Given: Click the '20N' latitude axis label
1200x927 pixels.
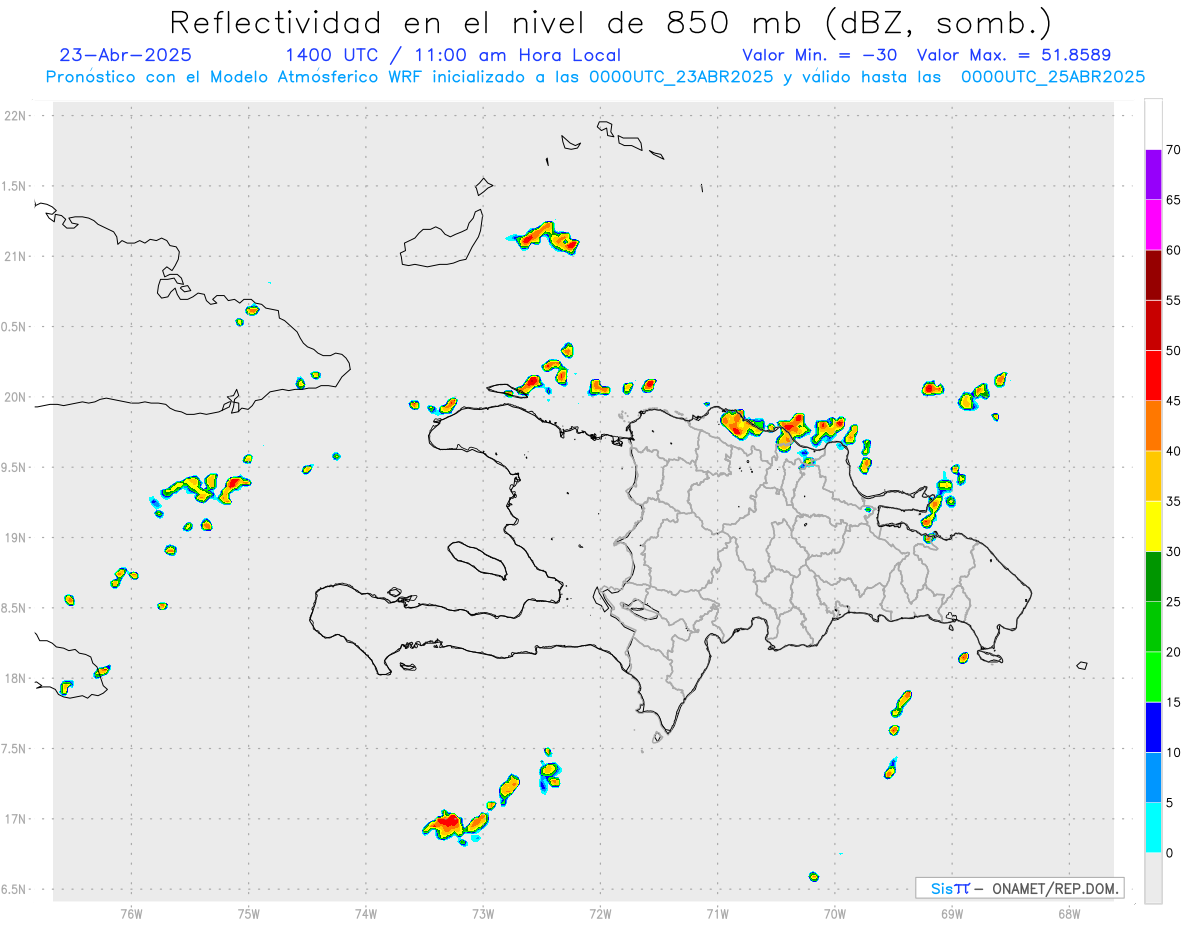Looking at the screenshot, I should pyautogui.click(x=16, y=397).
